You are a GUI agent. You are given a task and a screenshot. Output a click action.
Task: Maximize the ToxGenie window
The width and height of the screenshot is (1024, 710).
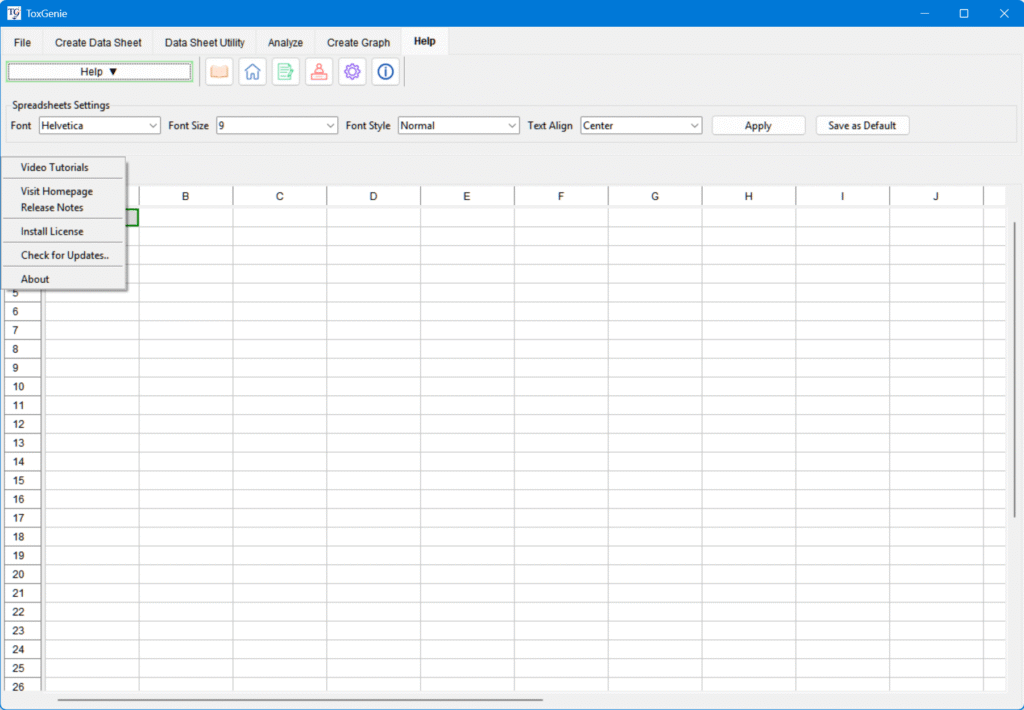(964, 13)
